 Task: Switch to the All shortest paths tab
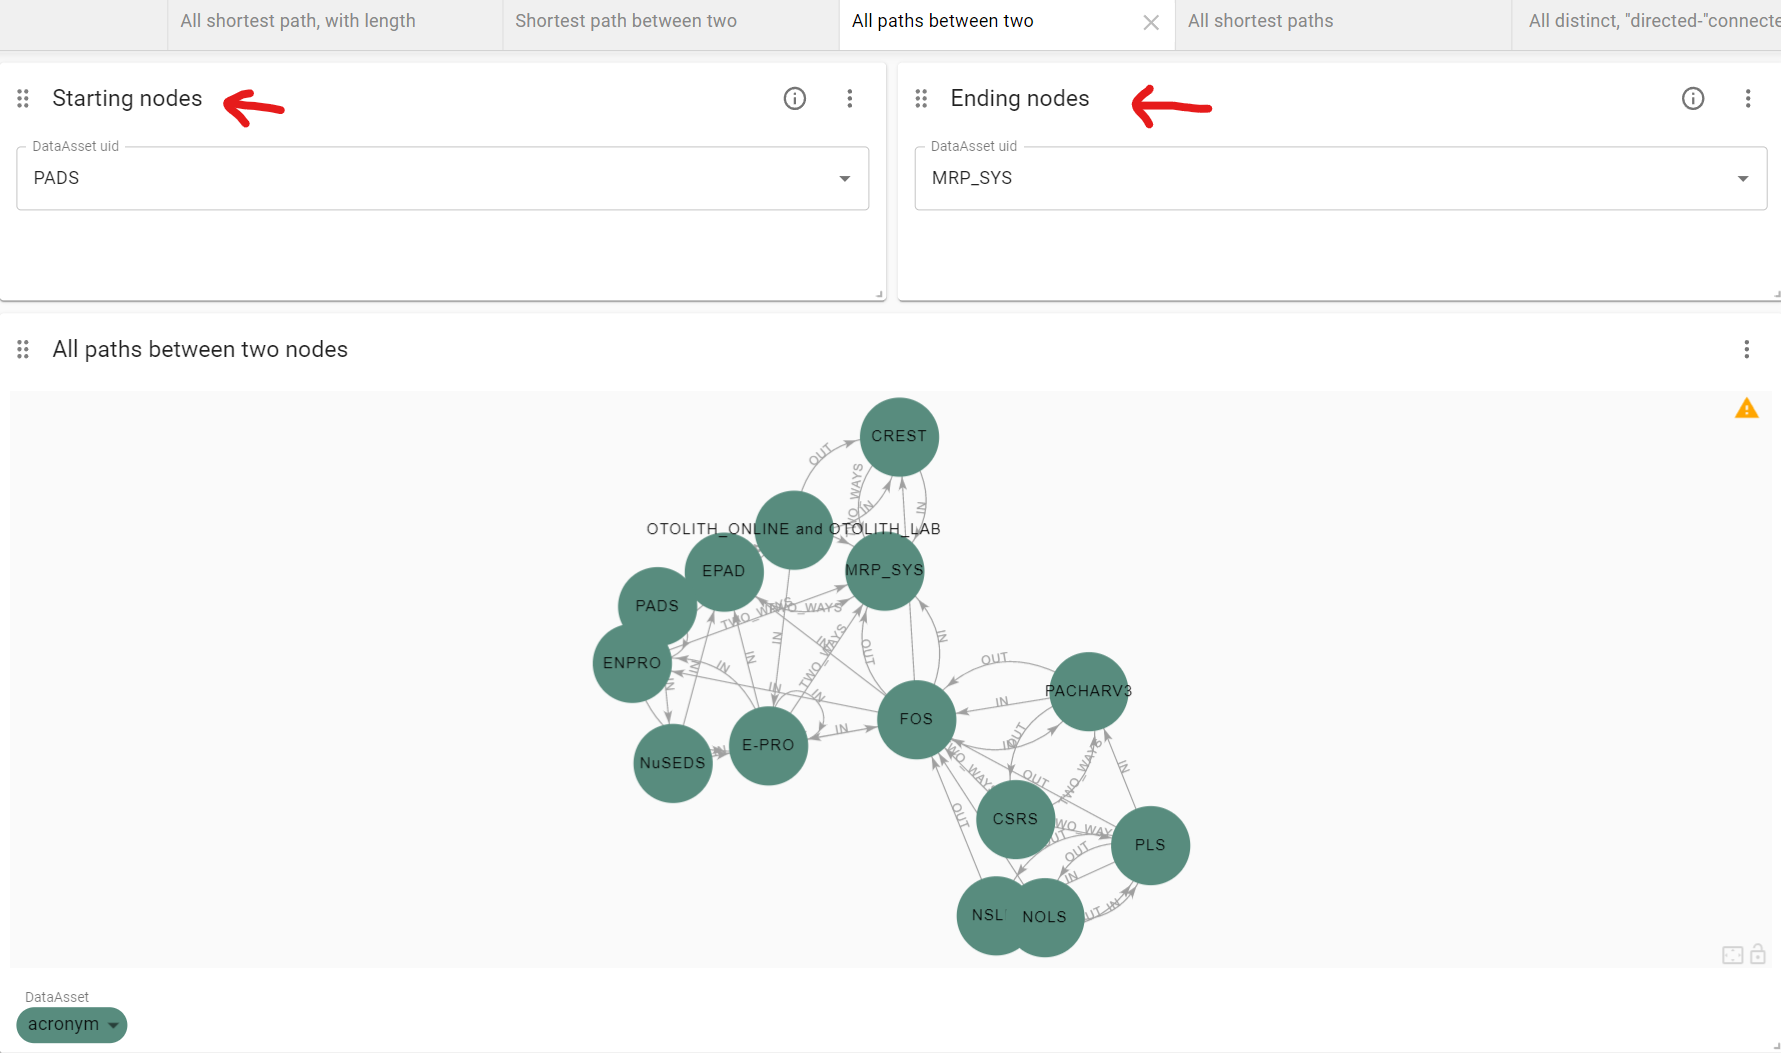click(x=1261, y=20)
